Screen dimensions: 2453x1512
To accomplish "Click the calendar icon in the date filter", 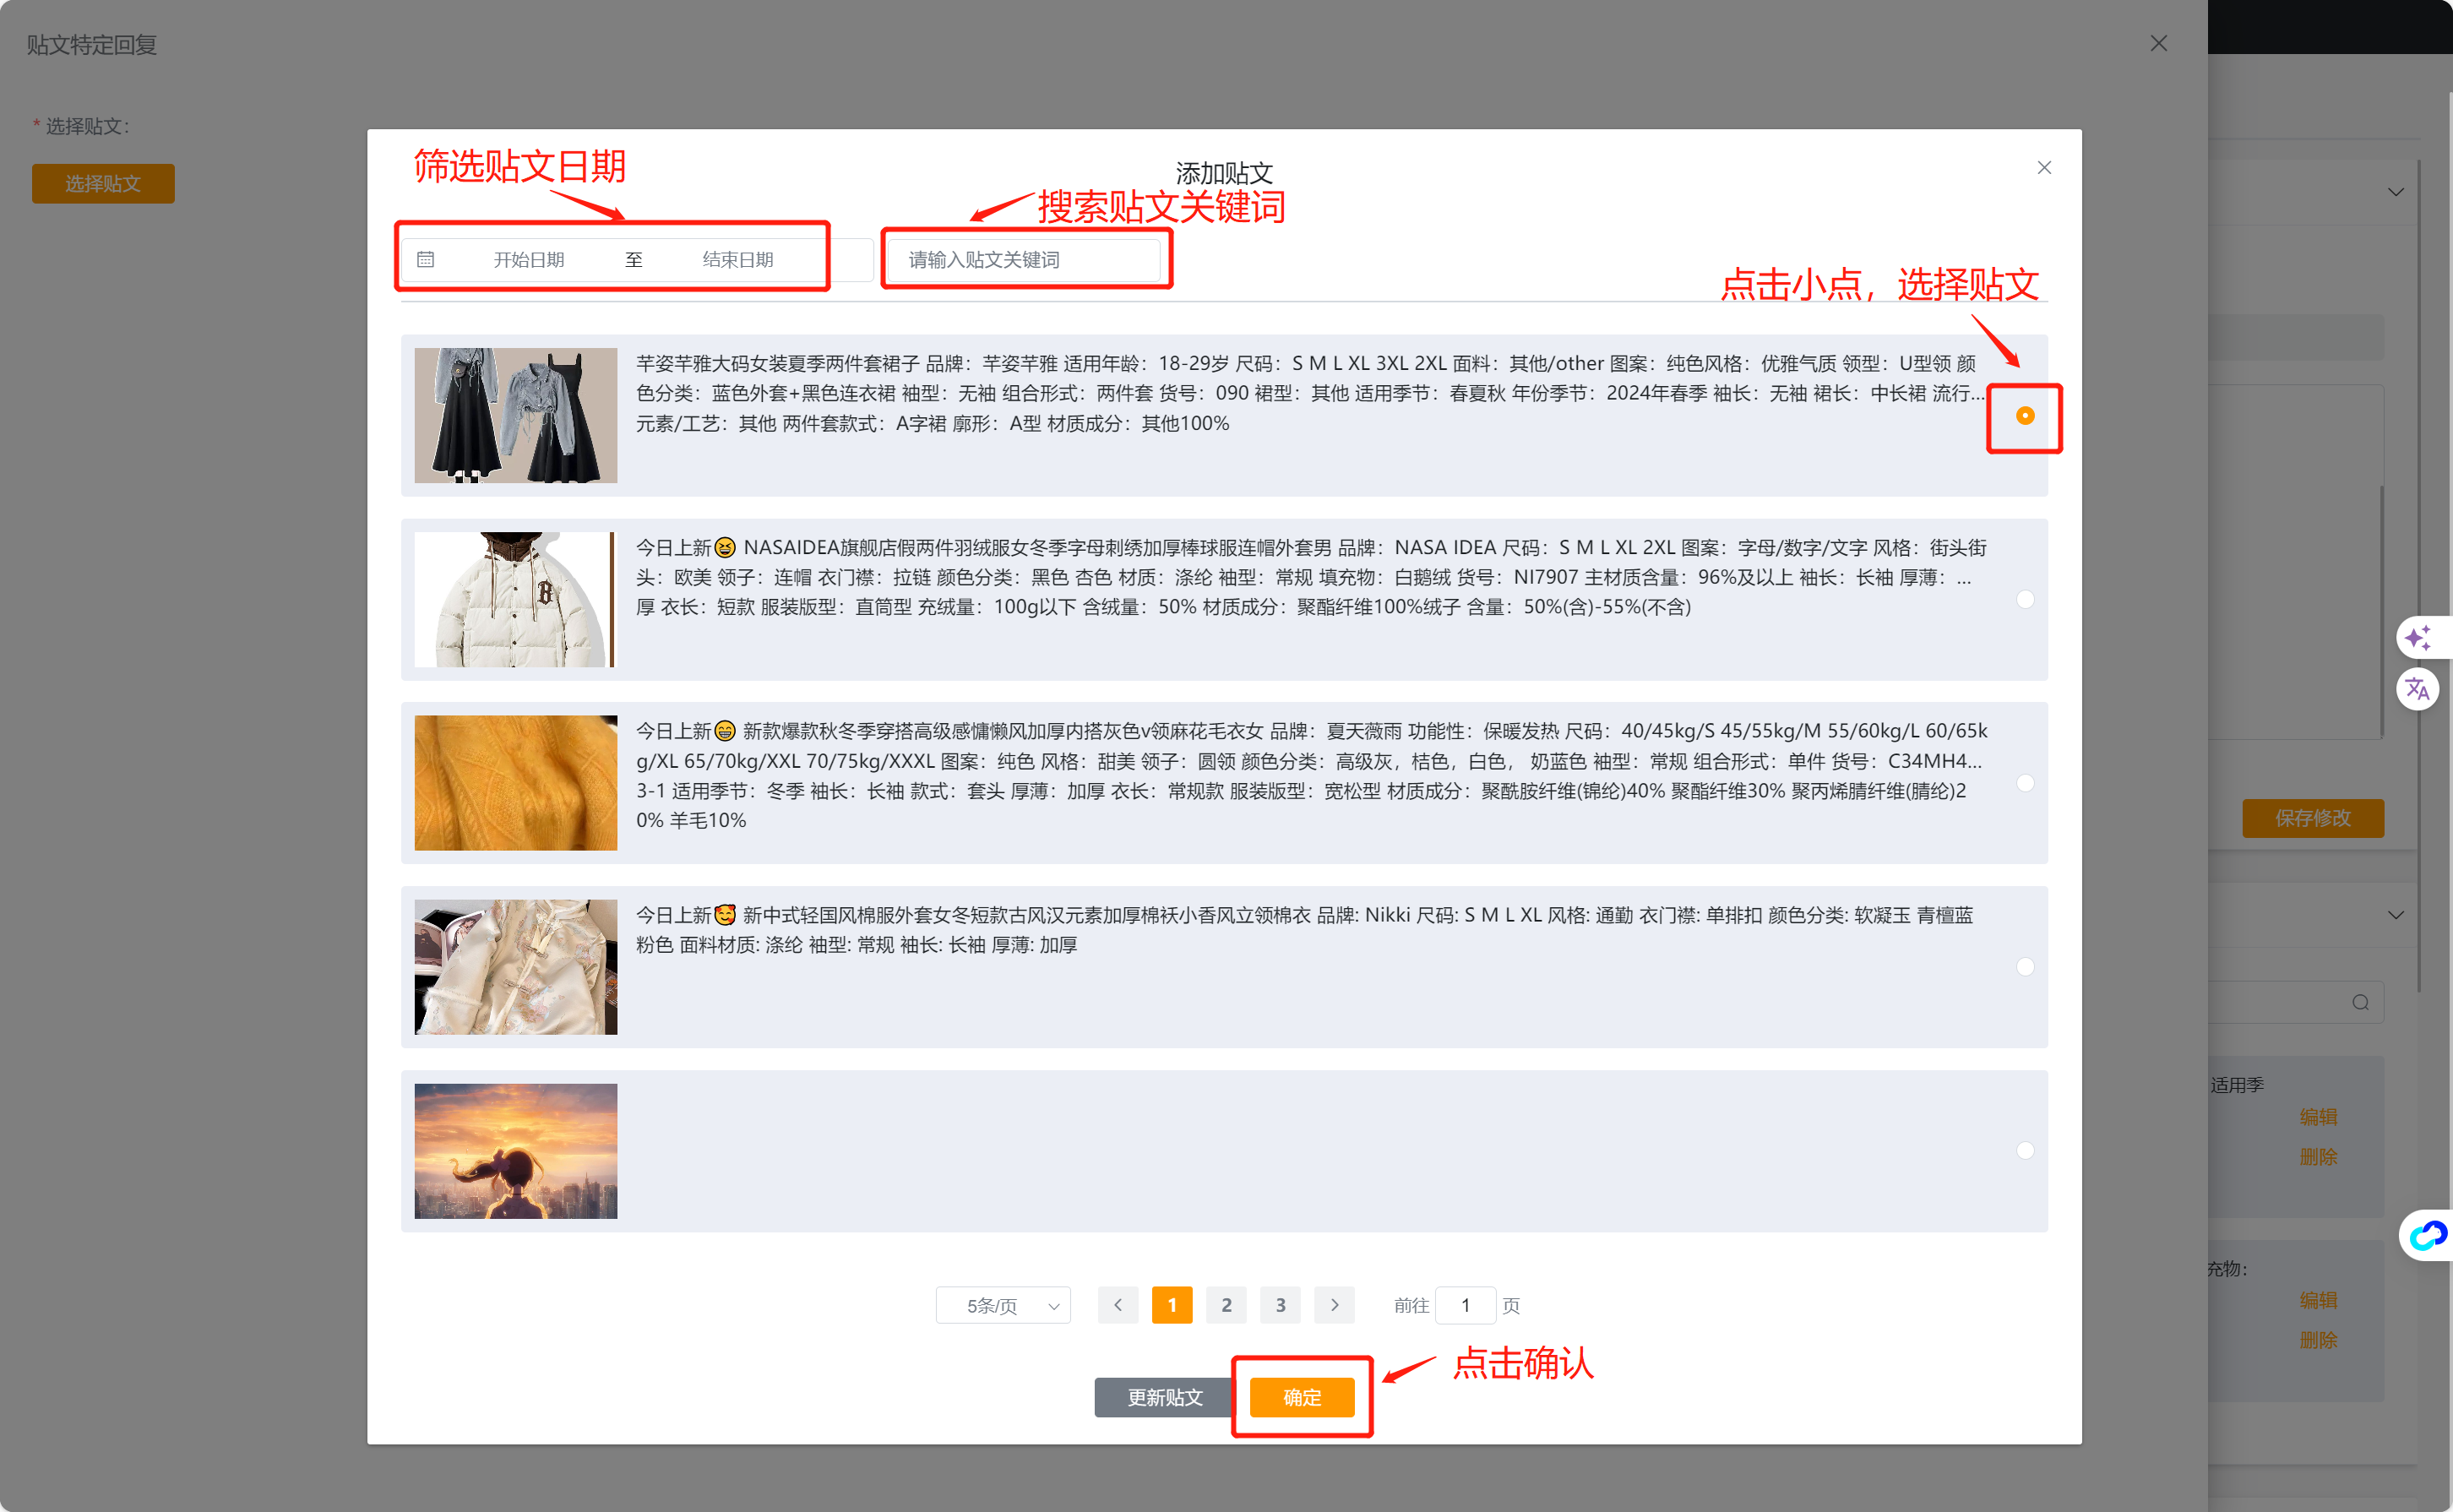I will (x=425, y=260).
